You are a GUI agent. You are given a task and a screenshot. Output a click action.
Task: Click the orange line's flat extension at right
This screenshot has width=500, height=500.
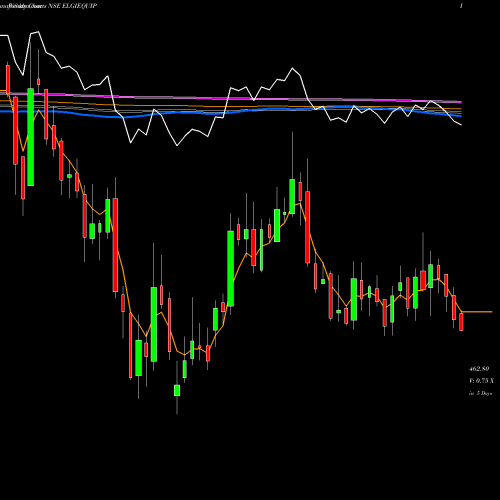477,312
